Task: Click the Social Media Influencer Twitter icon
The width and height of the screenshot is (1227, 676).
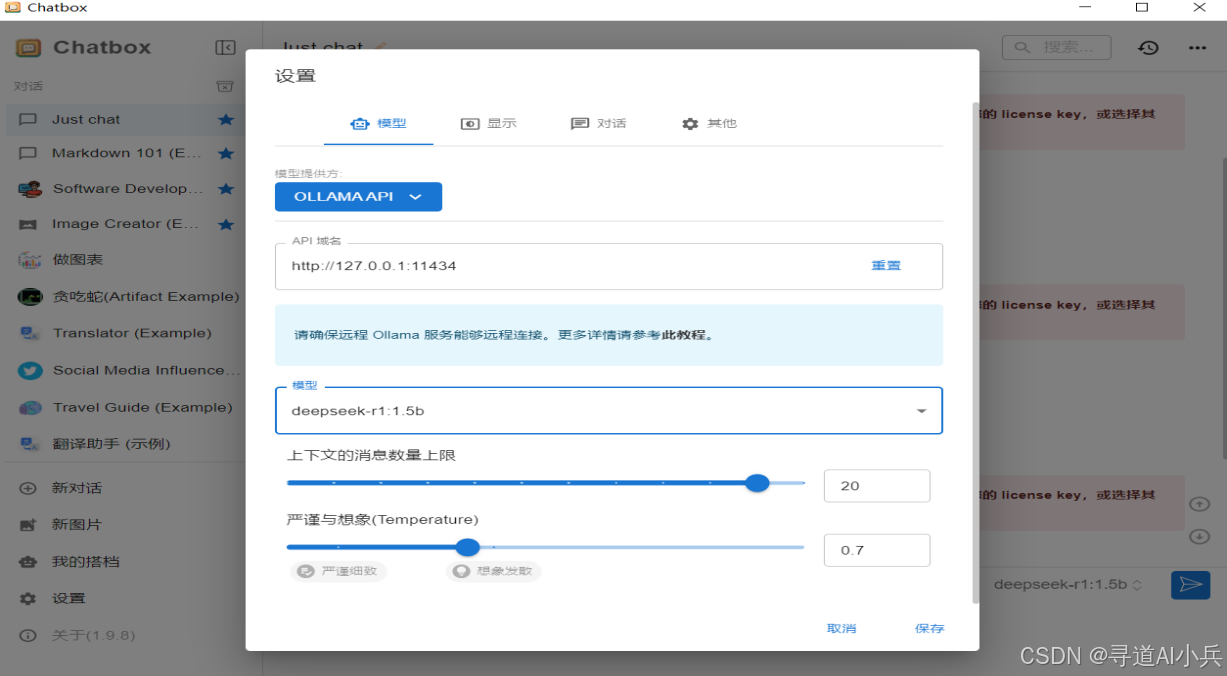Action: coord(30,370)
